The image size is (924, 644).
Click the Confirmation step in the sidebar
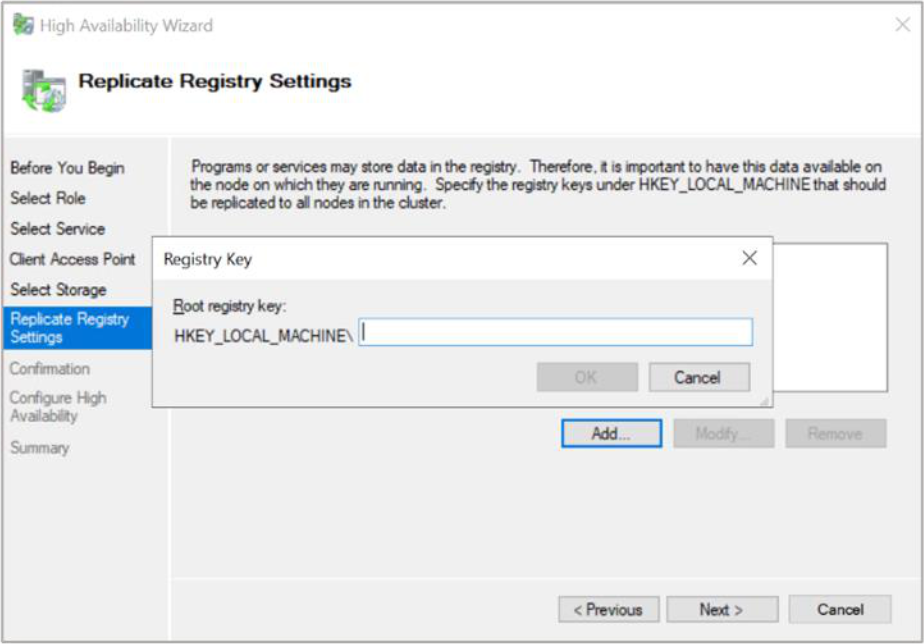click(x=50, y=369)
